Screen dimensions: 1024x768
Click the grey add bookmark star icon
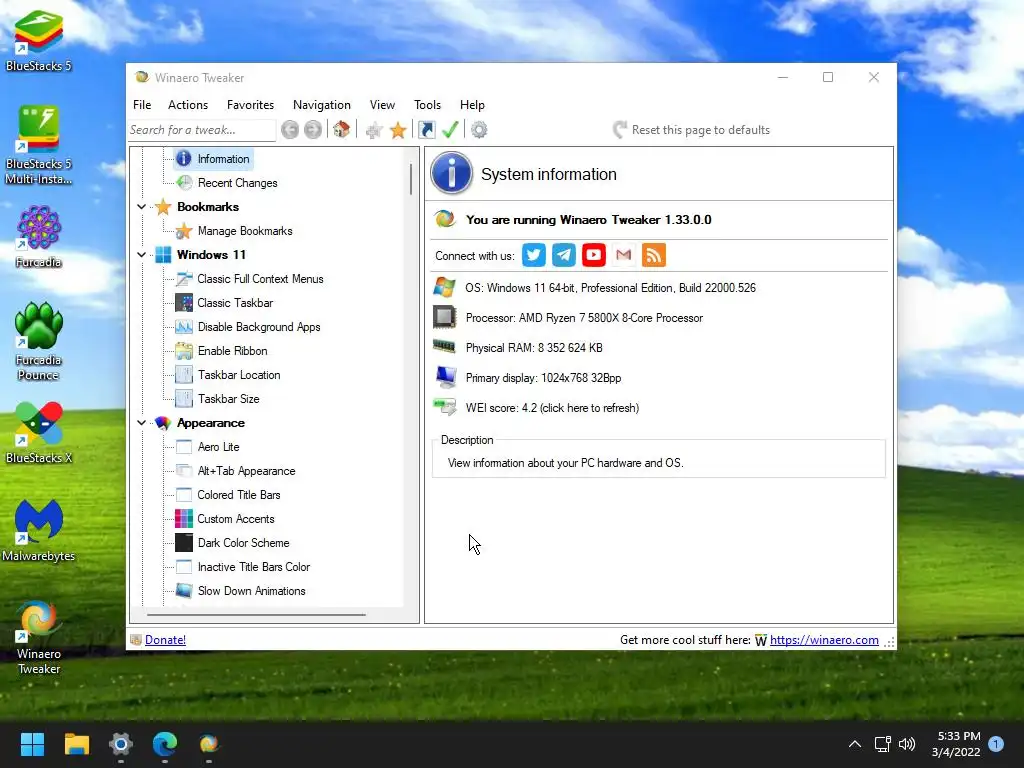tap(374, 130)
